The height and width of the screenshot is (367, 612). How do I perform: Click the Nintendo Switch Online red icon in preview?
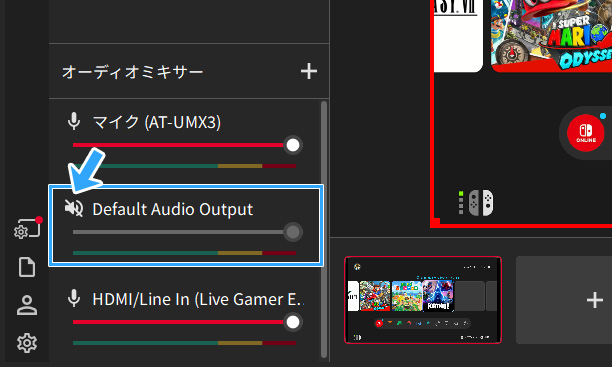pos(585,133)
